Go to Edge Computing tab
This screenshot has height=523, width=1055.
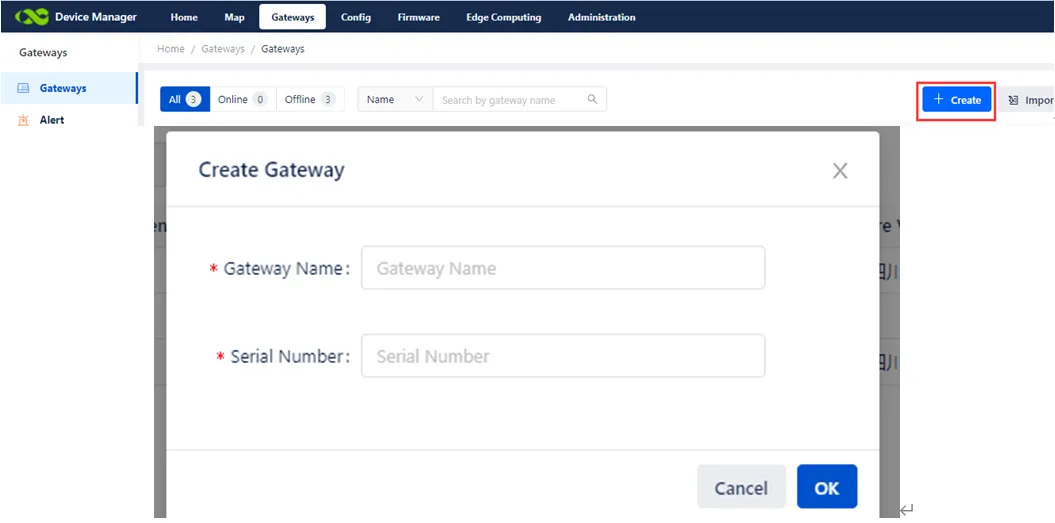click(x=504, y=17)
